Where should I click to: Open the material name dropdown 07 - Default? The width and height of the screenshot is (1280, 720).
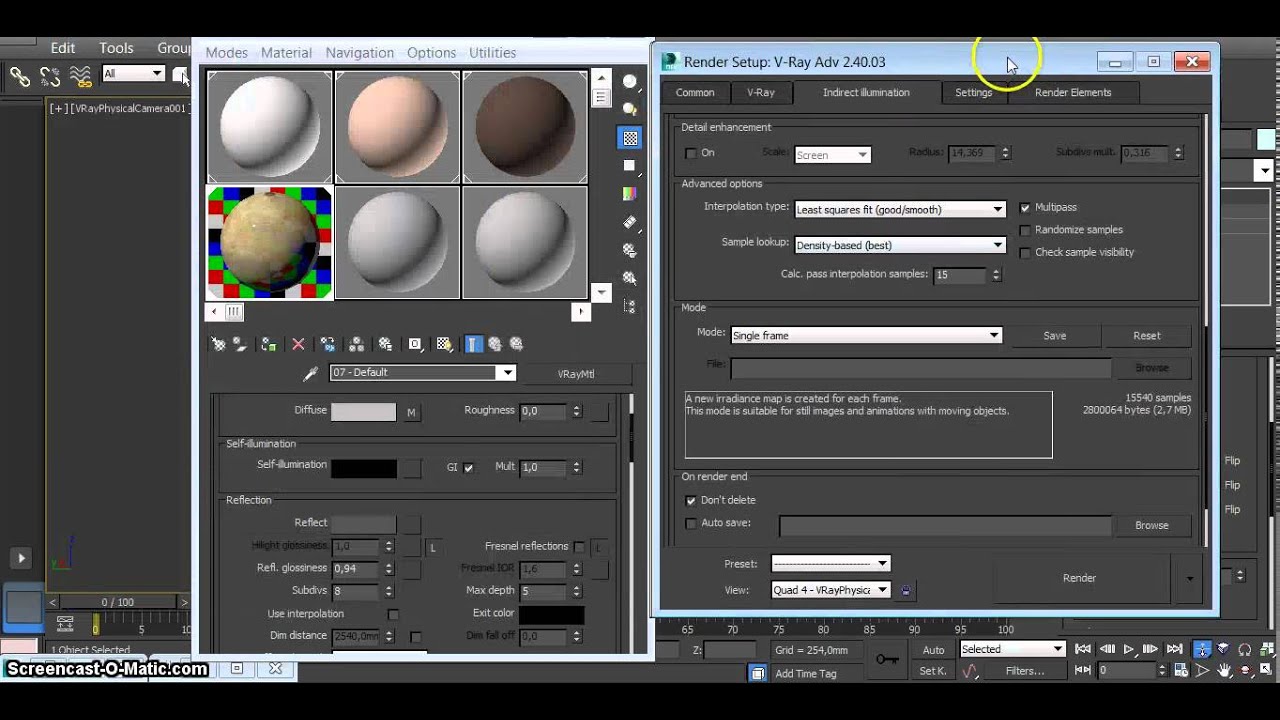click(423, 373)
